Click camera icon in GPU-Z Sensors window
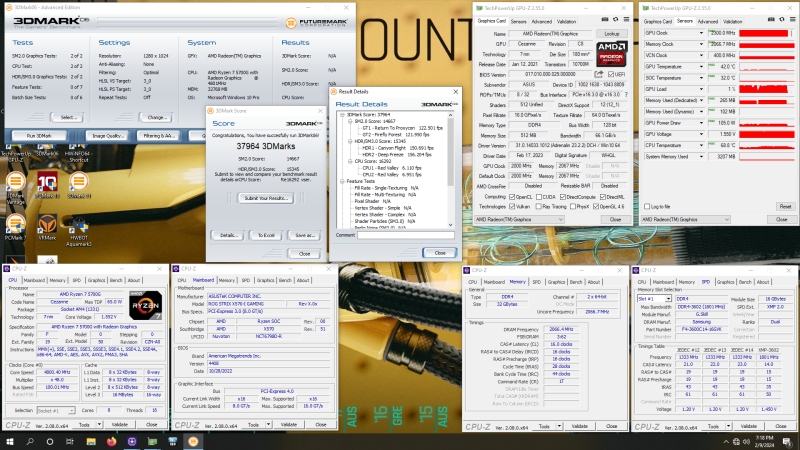Image resolution: width=800 pixels, height=450 pixels. coord(771,19)
